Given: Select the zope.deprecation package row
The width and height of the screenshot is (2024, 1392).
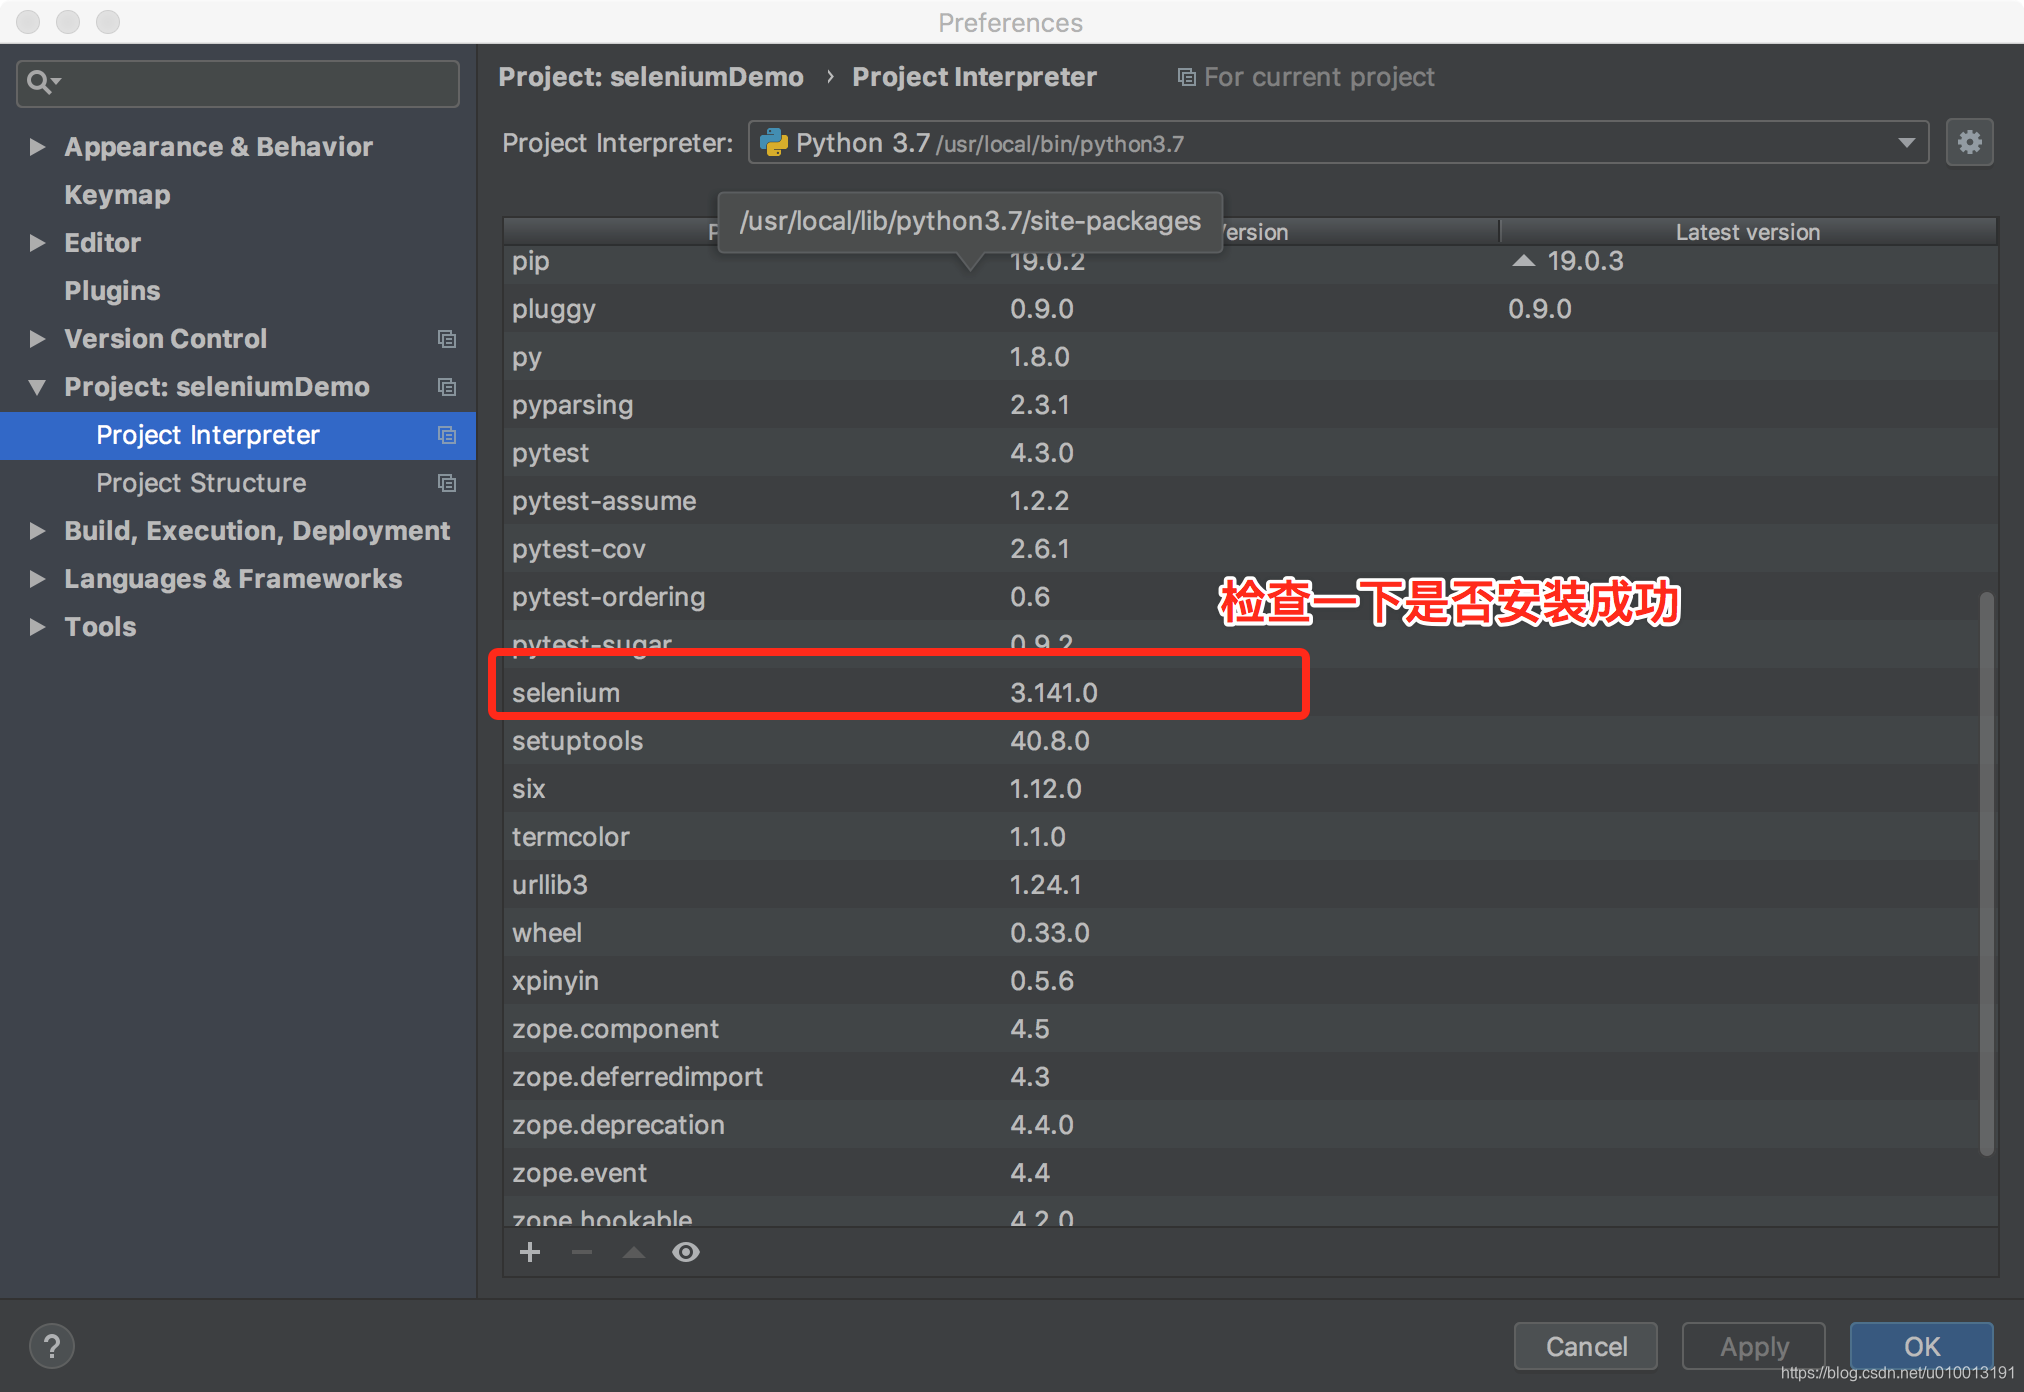Looking at the screenshot, I should coord(1250,1125).
